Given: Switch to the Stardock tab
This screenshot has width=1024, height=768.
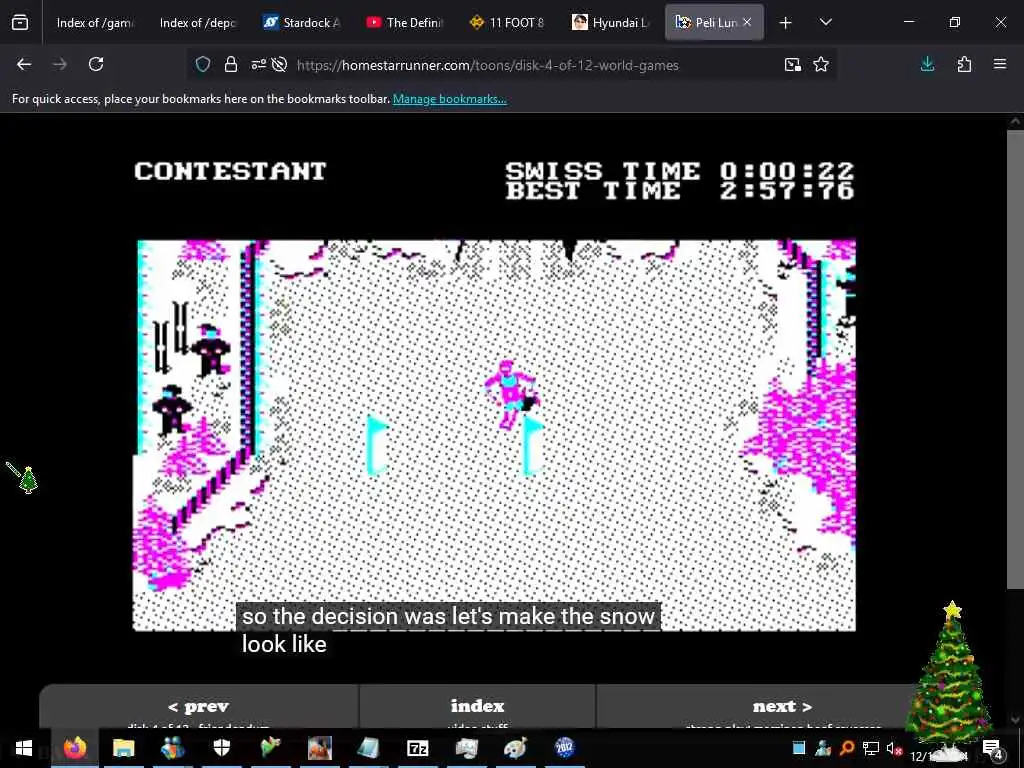Looking at the screenshot, I should click(300, 23).
